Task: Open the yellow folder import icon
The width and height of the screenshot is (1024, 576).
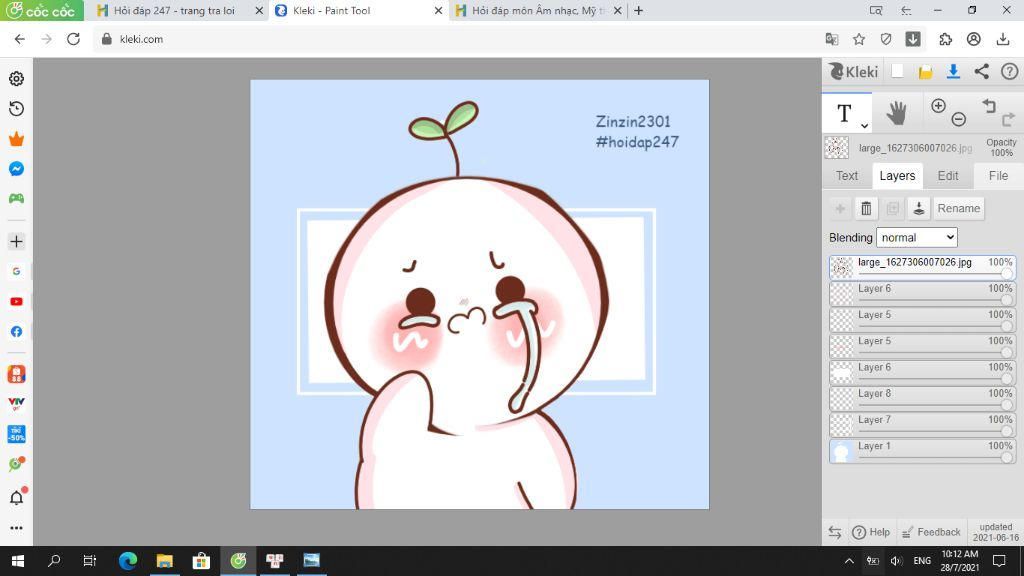Action: (x=925, y=72)
